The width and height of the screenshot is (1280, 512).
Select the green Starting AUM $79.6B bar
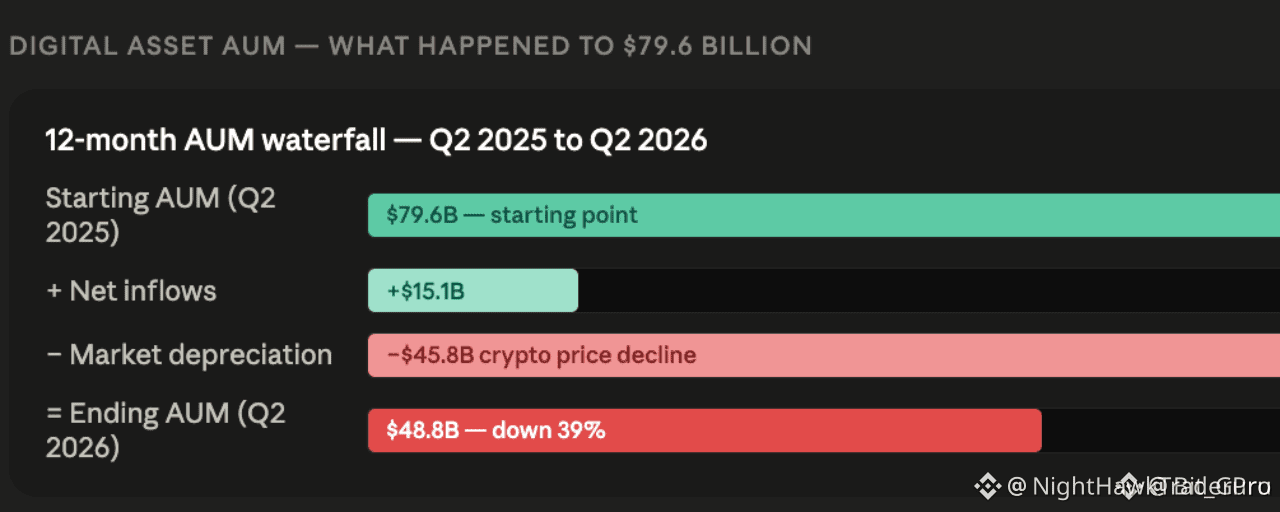pos(824,215)
